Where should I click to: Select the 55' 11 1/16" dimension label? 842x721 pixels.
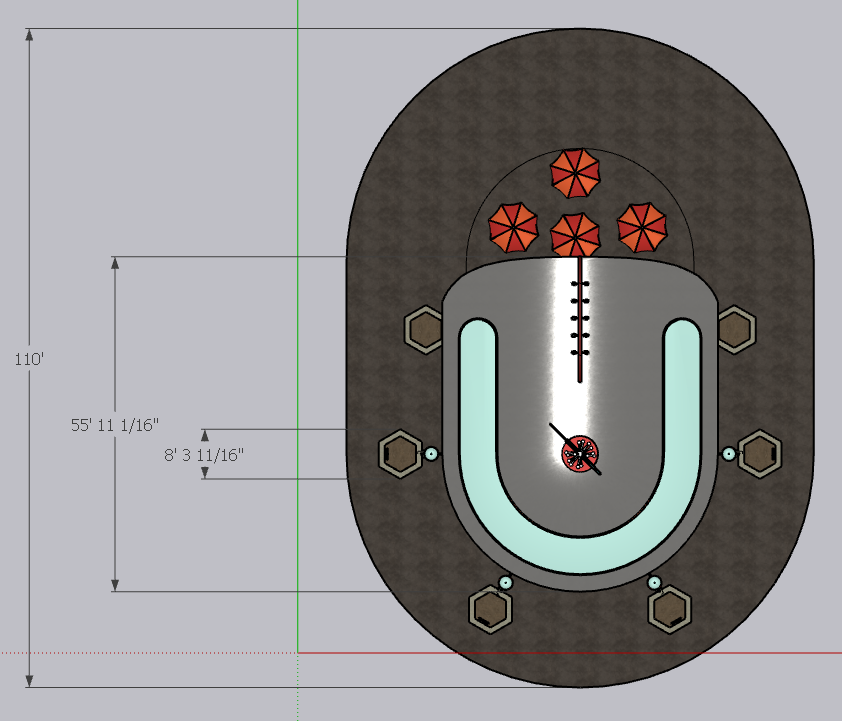click(x=115, y=425)
